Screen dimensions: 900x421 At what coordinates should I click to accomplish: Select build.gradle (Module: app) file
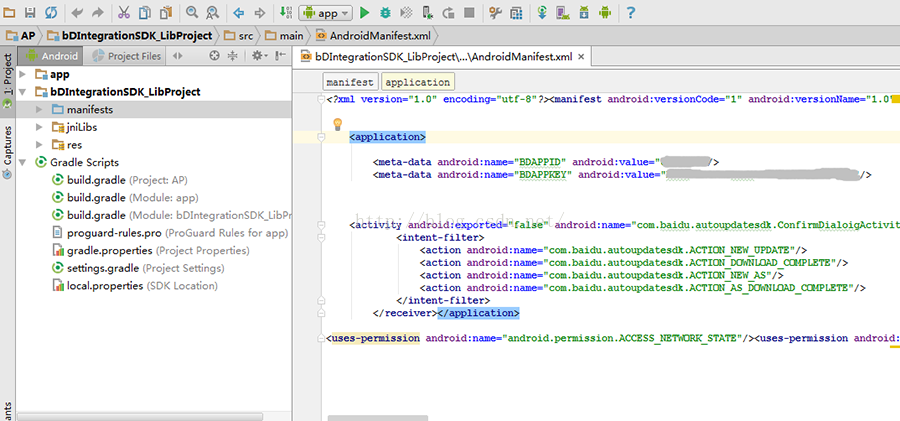(125, 198)
